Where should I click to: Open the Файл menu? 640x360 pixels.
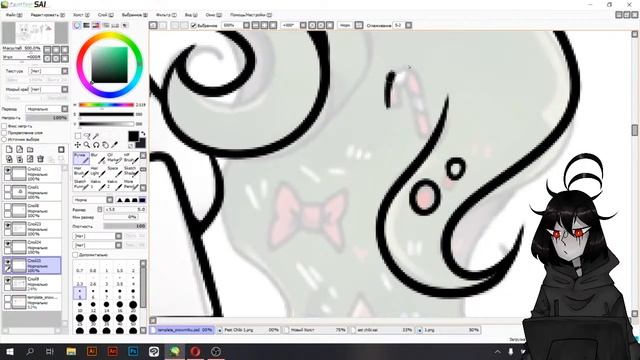click(x=14, y=15)
